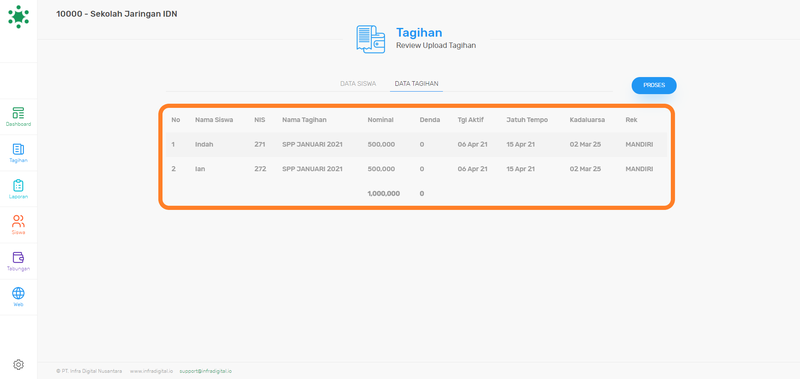Click the 500,000 nominal in Indah's row
Viewport: 800px width, 379px height.
click(381, 144)
